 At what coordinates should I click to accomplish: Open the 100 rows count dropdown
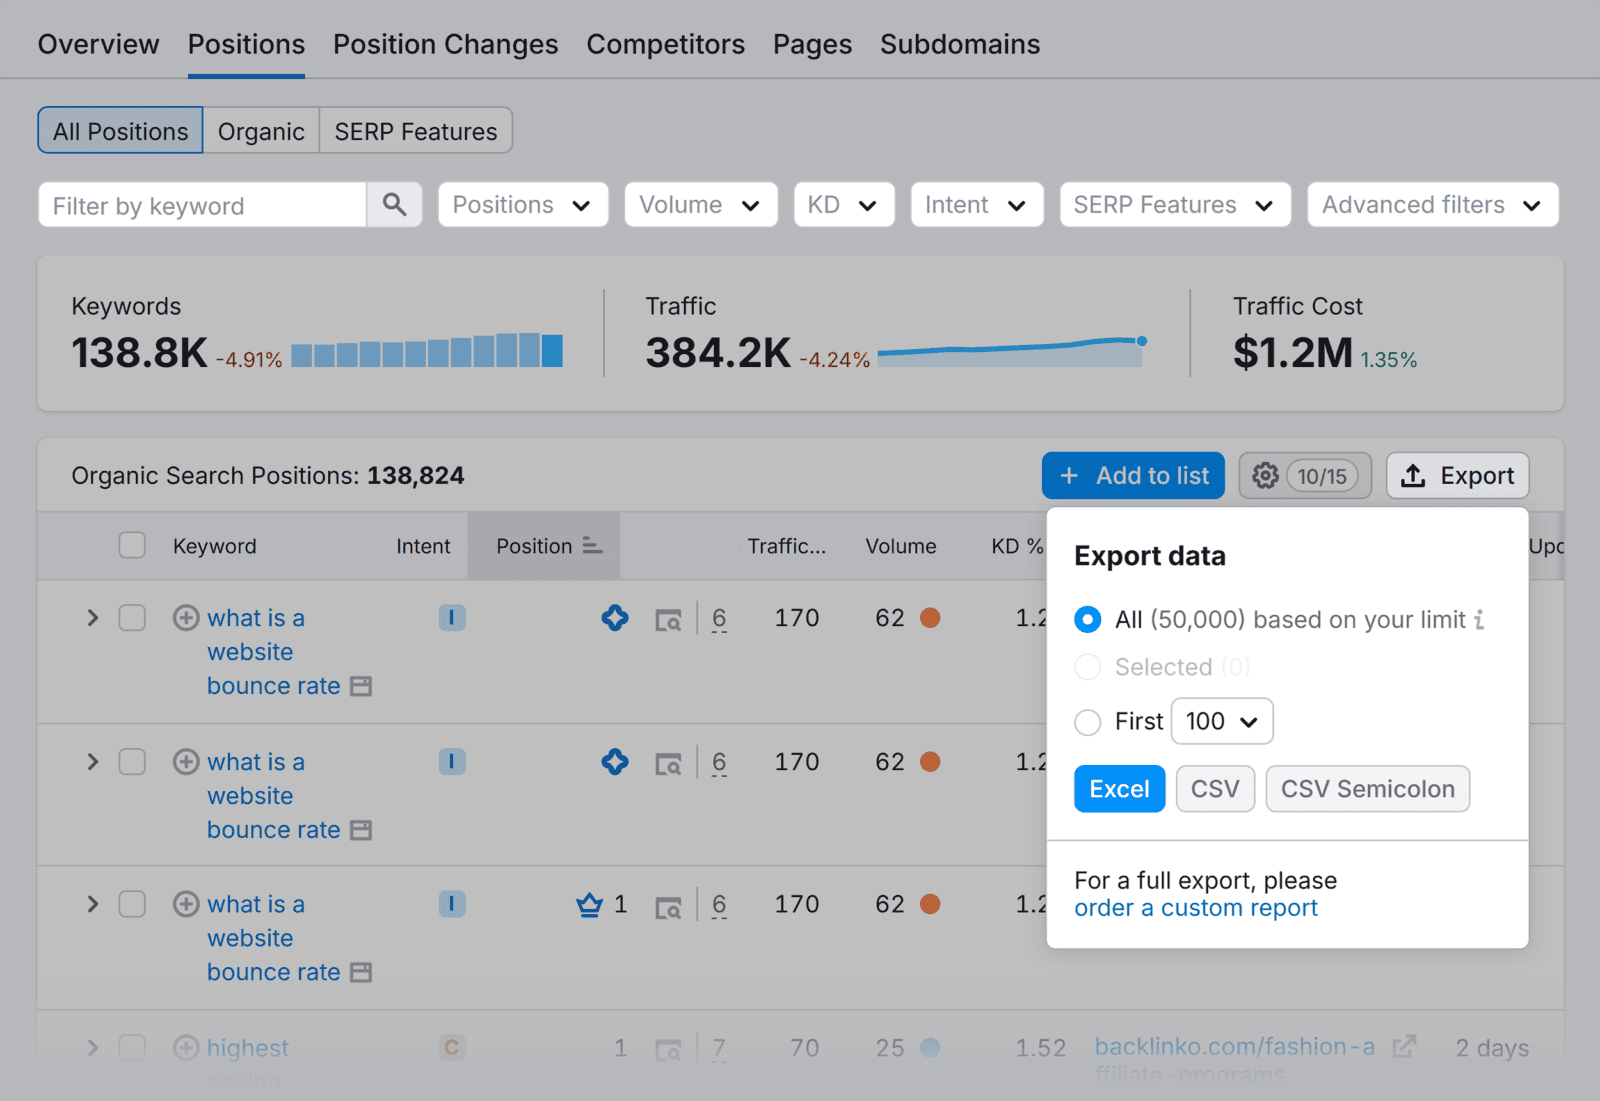pyautogui.click(x=1221, y=721)
